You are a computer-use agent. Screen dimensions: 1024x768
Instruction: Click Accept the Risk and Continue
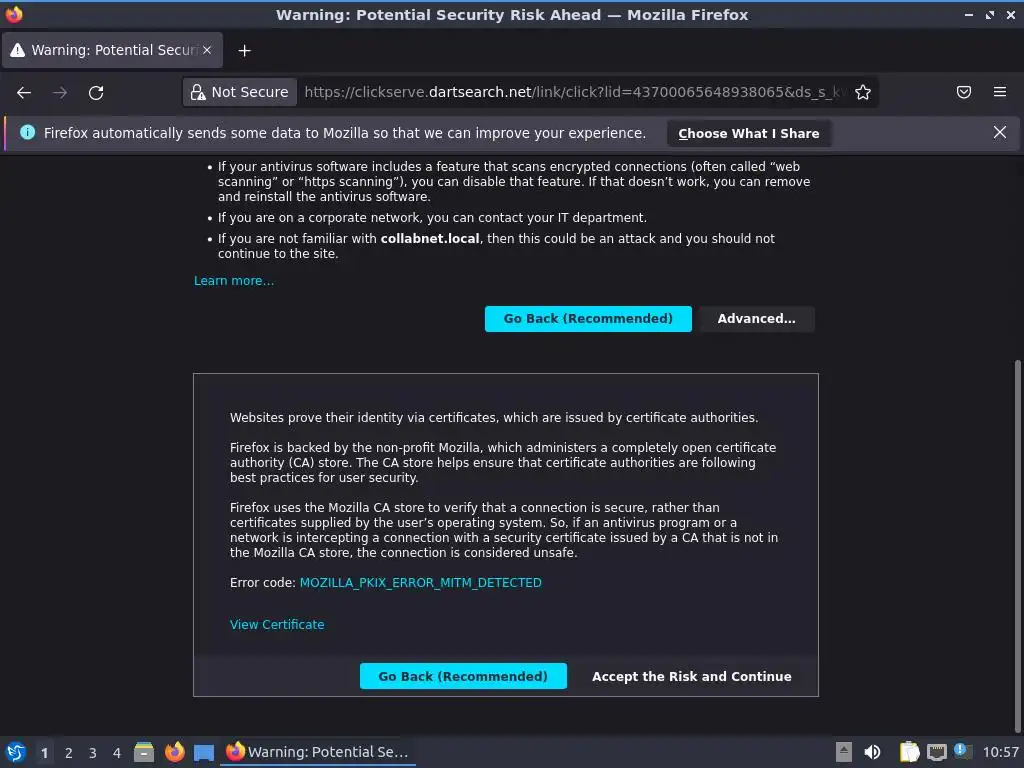(x=692, y=677)
